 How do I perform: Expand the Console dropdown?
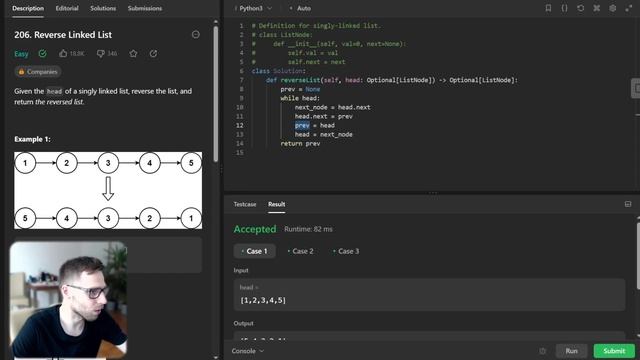click(247, 351)
